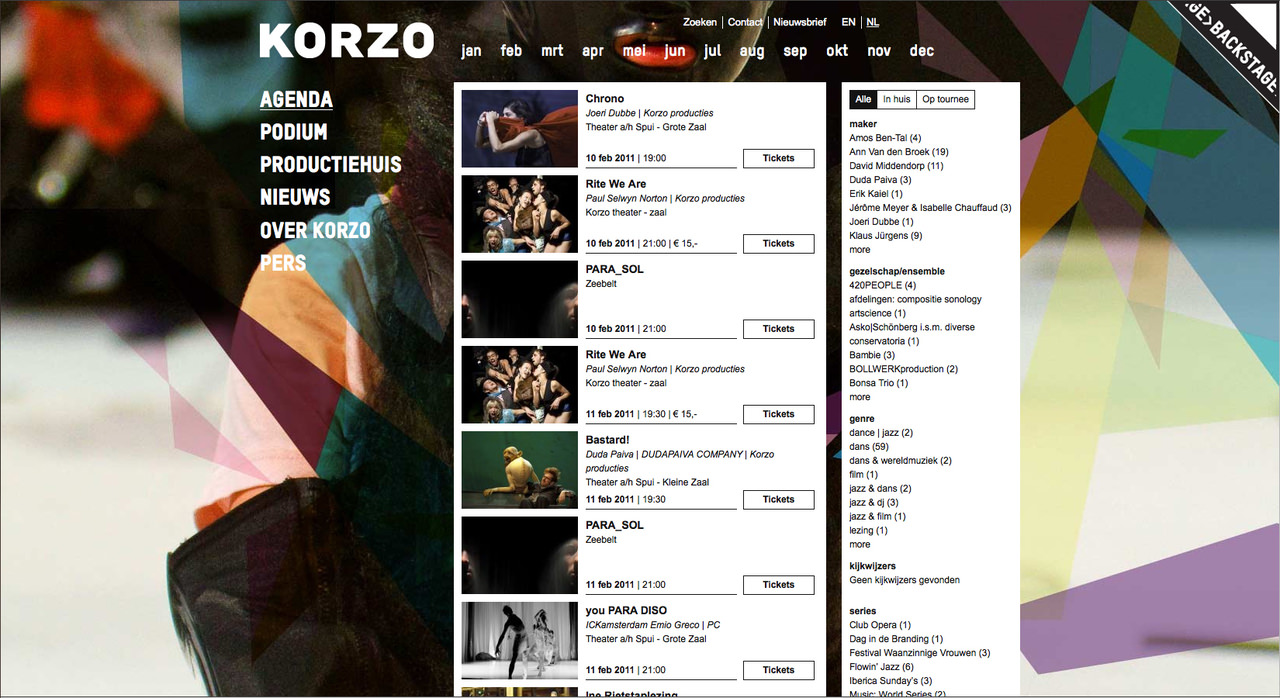Open the you PARA DISO thumbnail
Screen dimensions: 1280x698
pos(520,640)
